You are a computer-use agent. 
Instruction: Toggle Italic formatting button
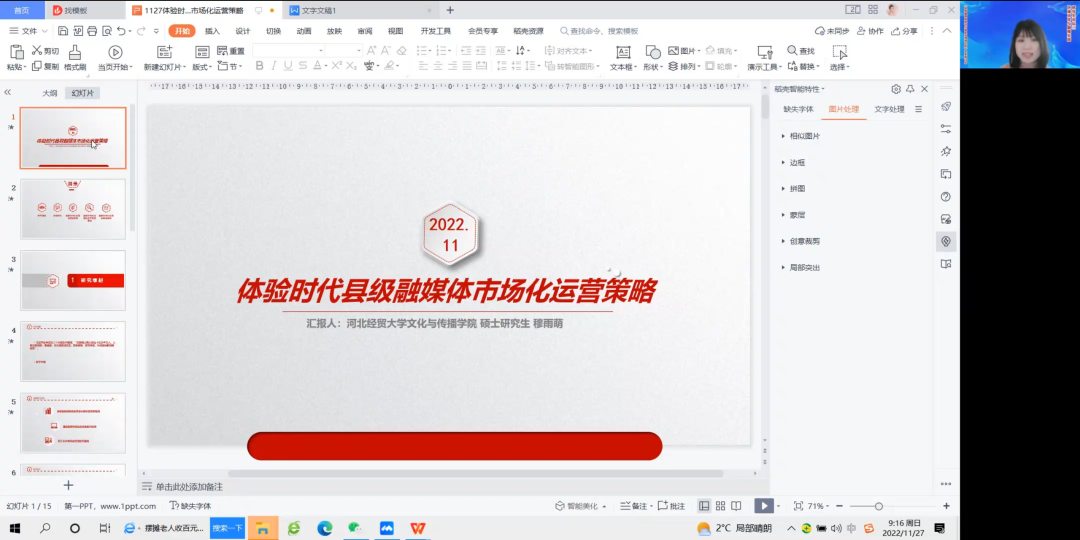click(274, 66)
